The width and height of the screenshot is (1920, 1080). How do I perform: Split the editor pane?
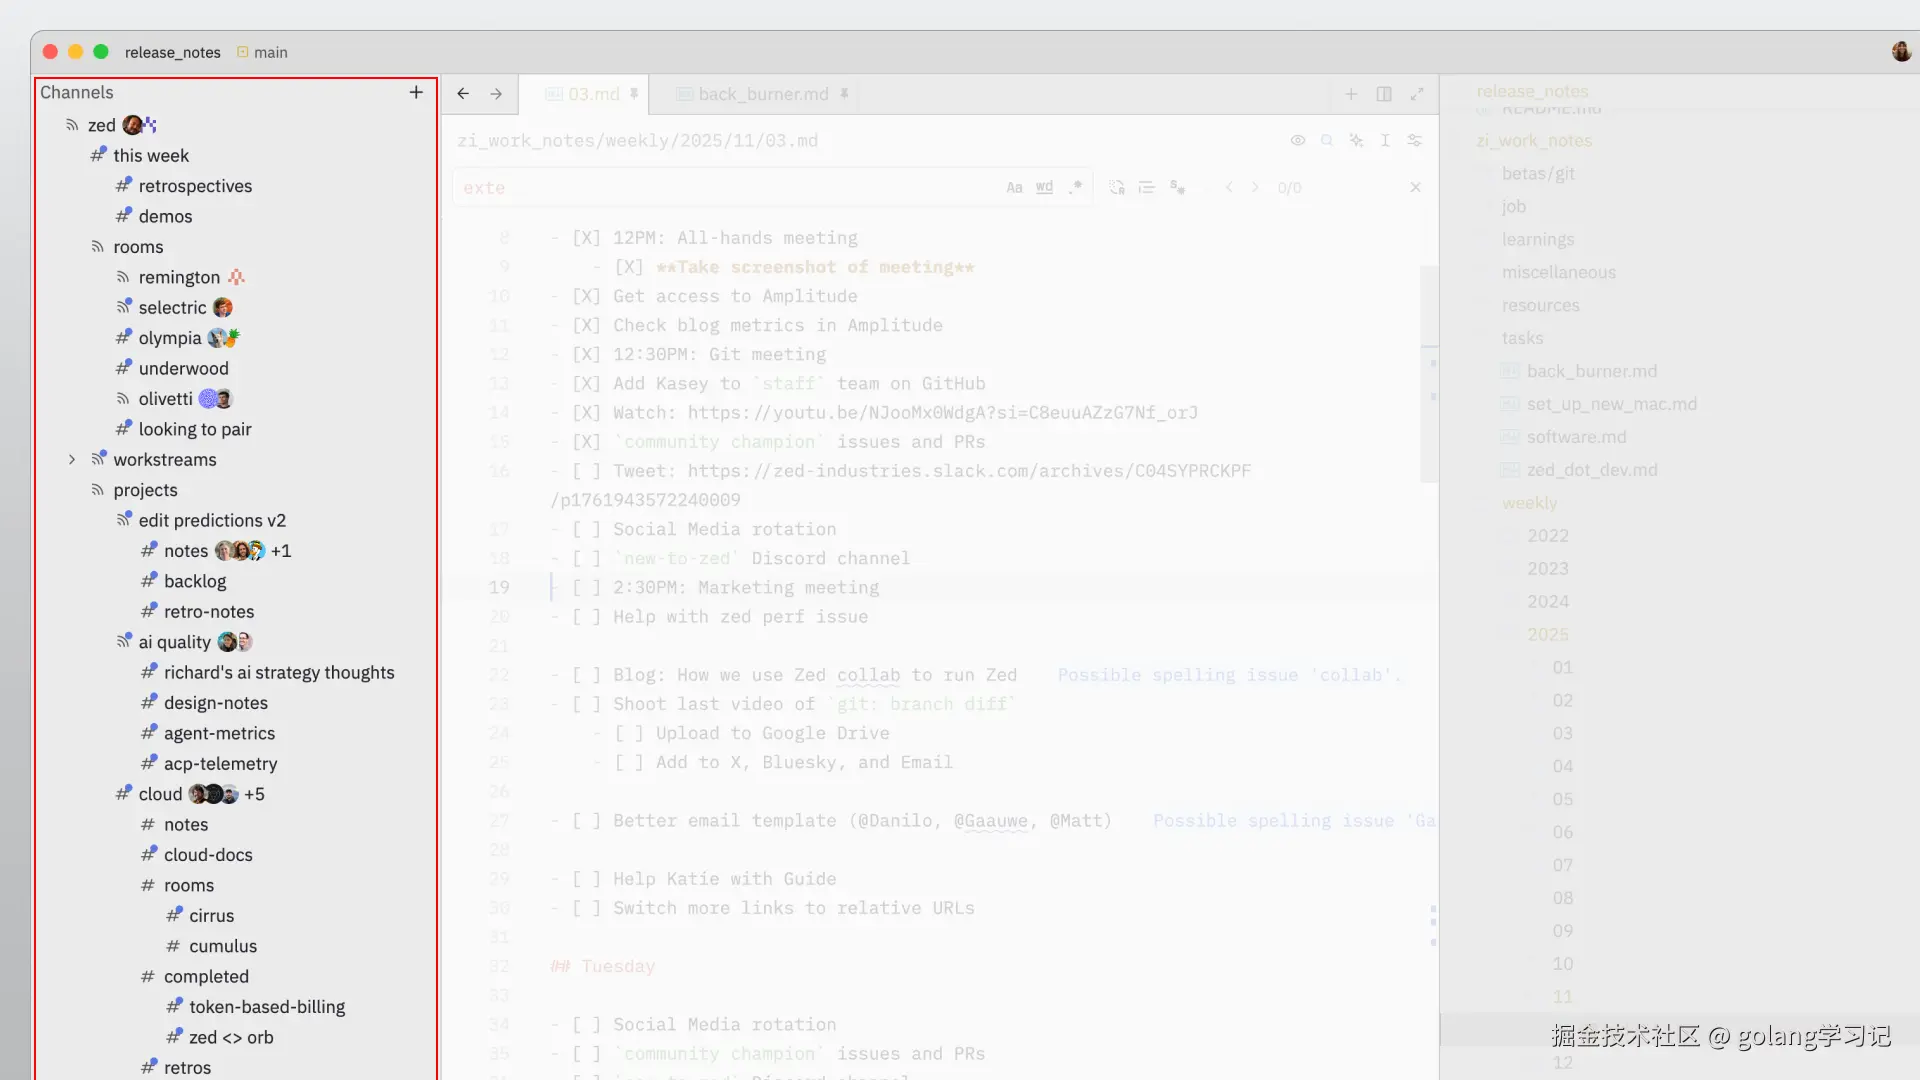(x=1384, y=94)
